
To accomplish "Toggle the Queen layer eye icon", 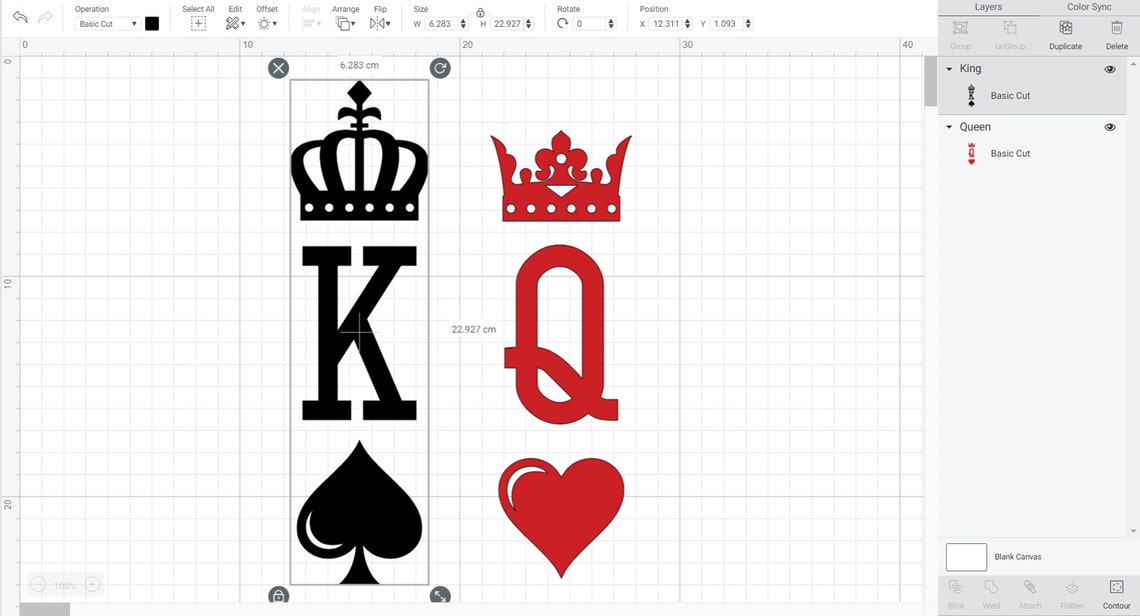I will (1110, 127).
